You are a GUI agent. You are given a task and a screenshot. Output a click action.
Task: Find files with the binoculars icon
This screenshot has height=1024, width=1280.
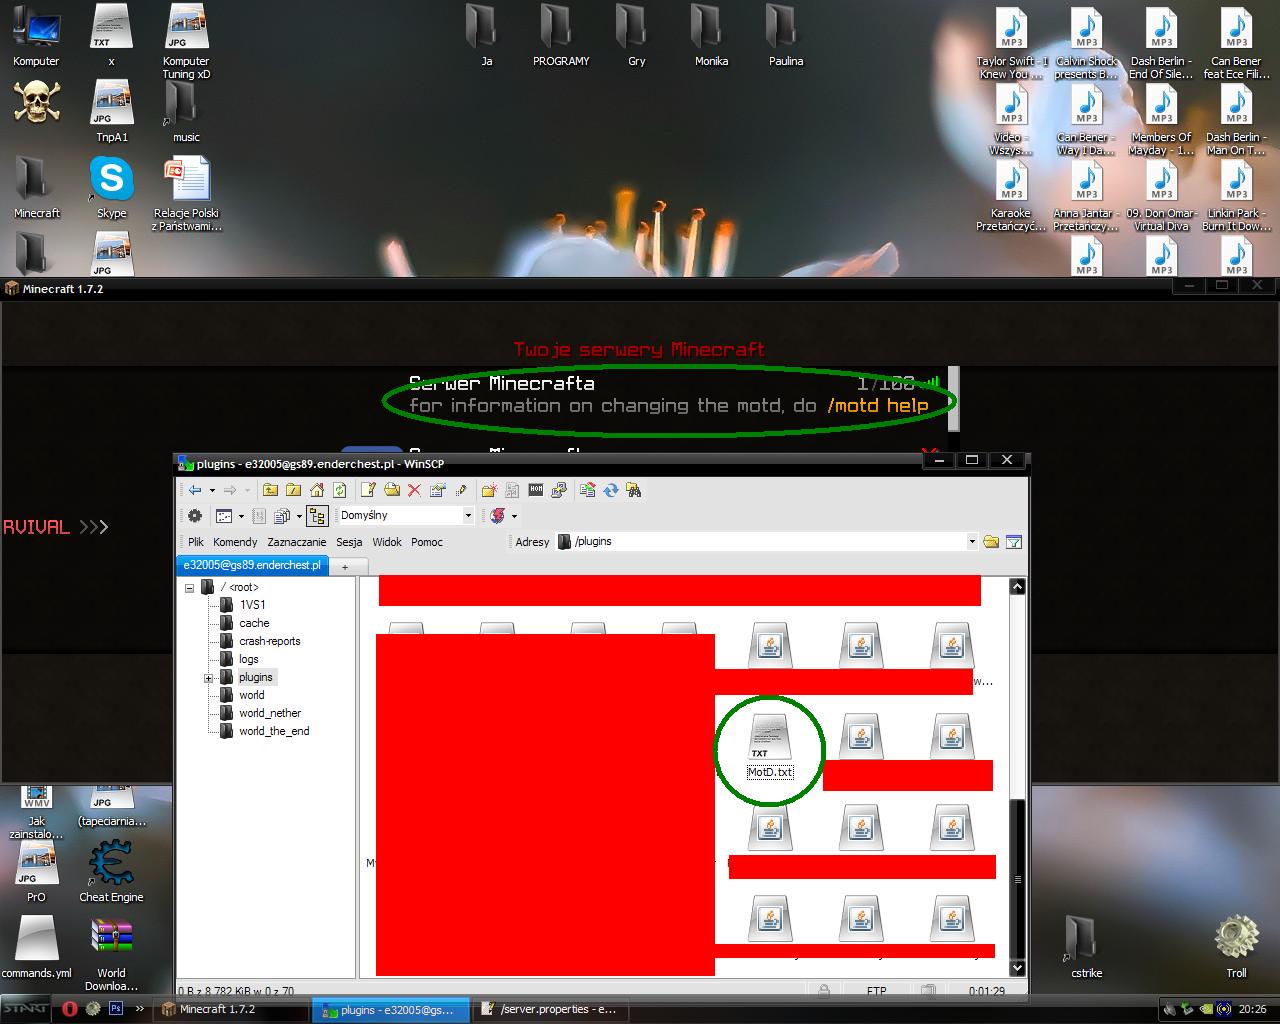pyautogui.click(x=633, y=490)
